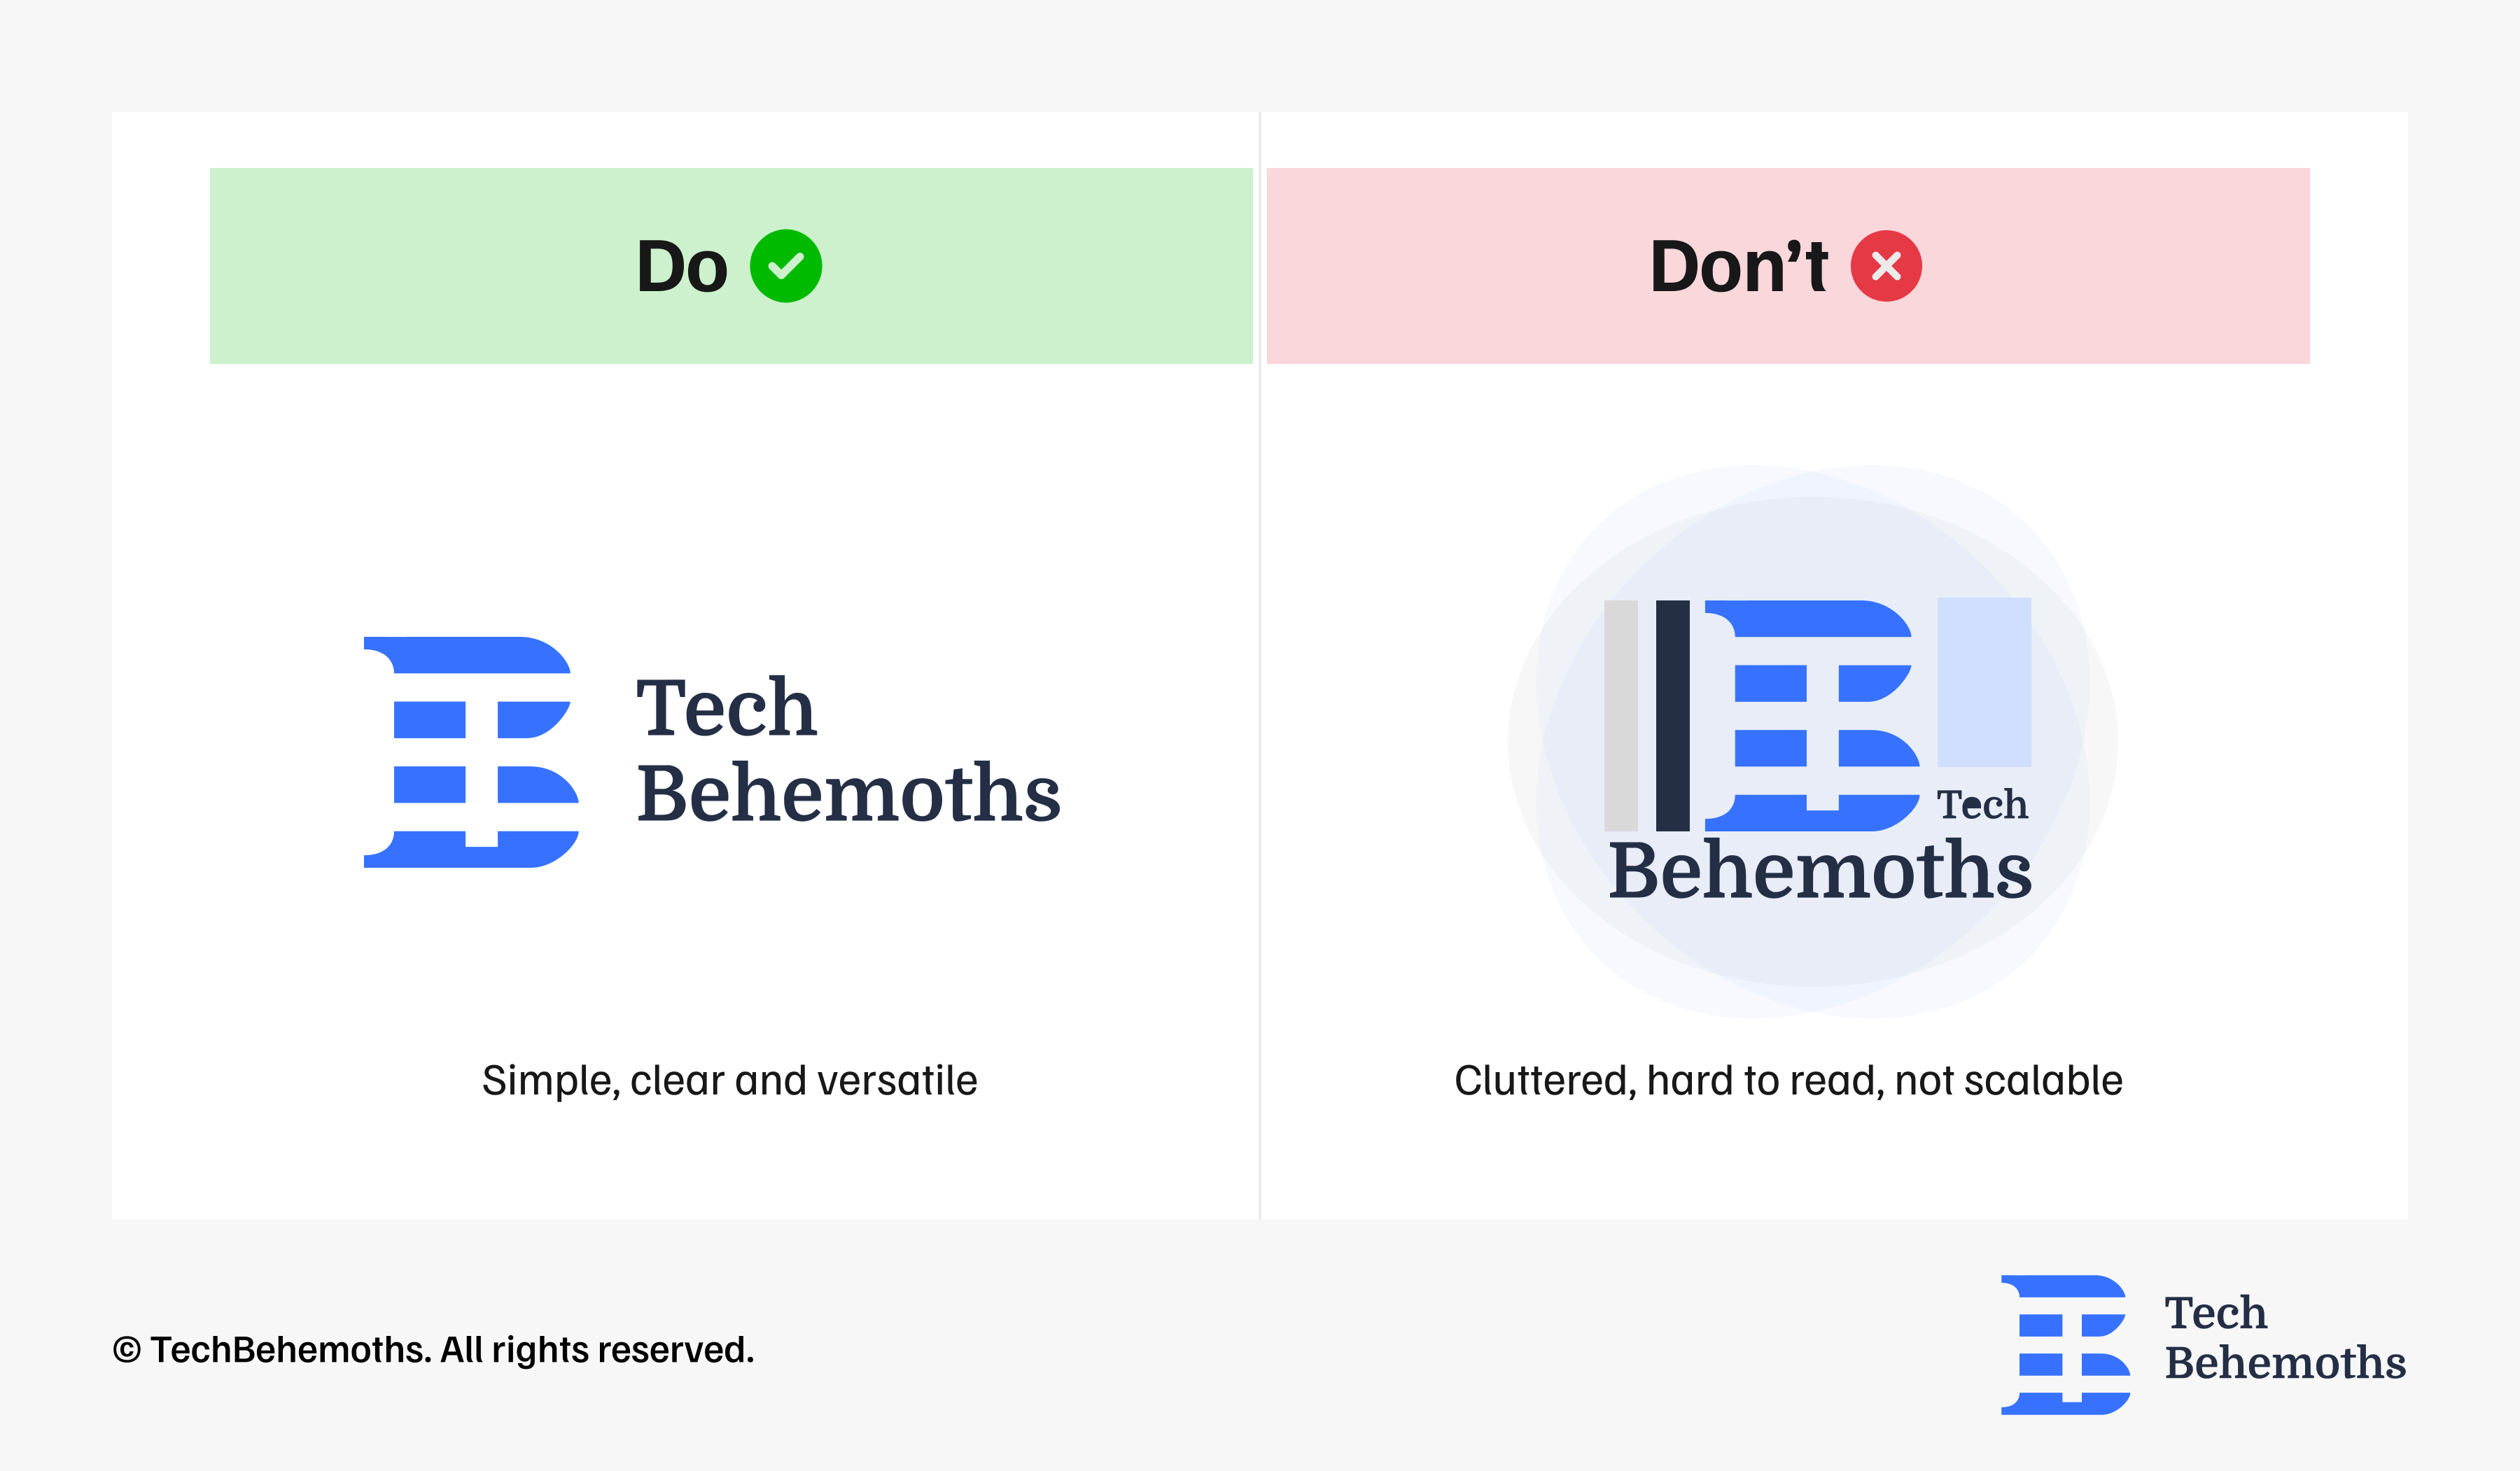Viewport: 2520px width, 1471px height.
Task: Click the blue TB logo mark in Do panel
Action: coord(471,752)
